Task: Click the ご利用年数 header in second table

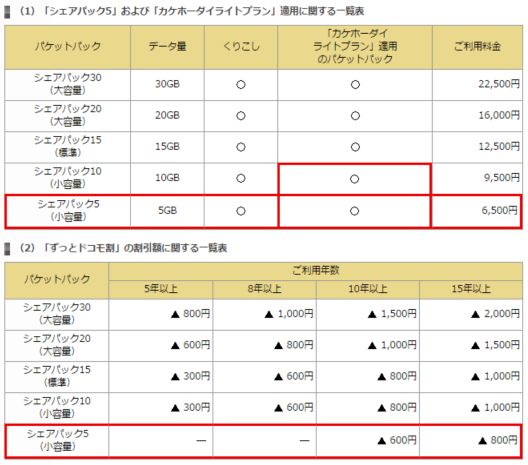Action: [316, 271]
